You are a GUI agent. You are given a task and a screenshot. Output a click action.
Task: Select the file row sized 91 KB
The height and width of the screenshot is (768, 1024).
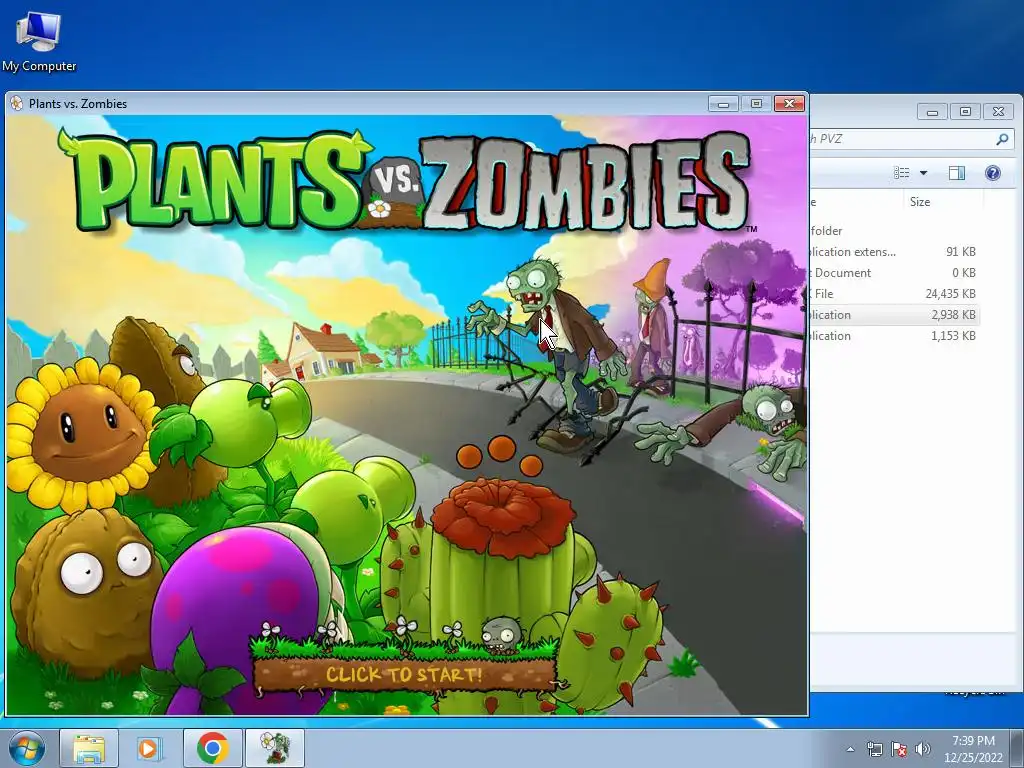pos(894,251)
